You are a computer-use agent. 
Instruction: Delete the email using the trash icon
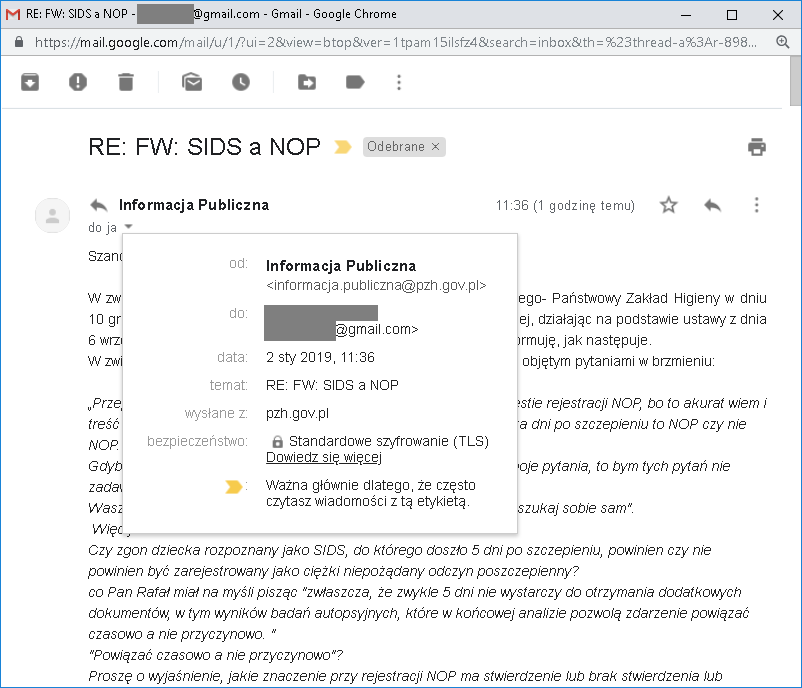click(125, 82)
